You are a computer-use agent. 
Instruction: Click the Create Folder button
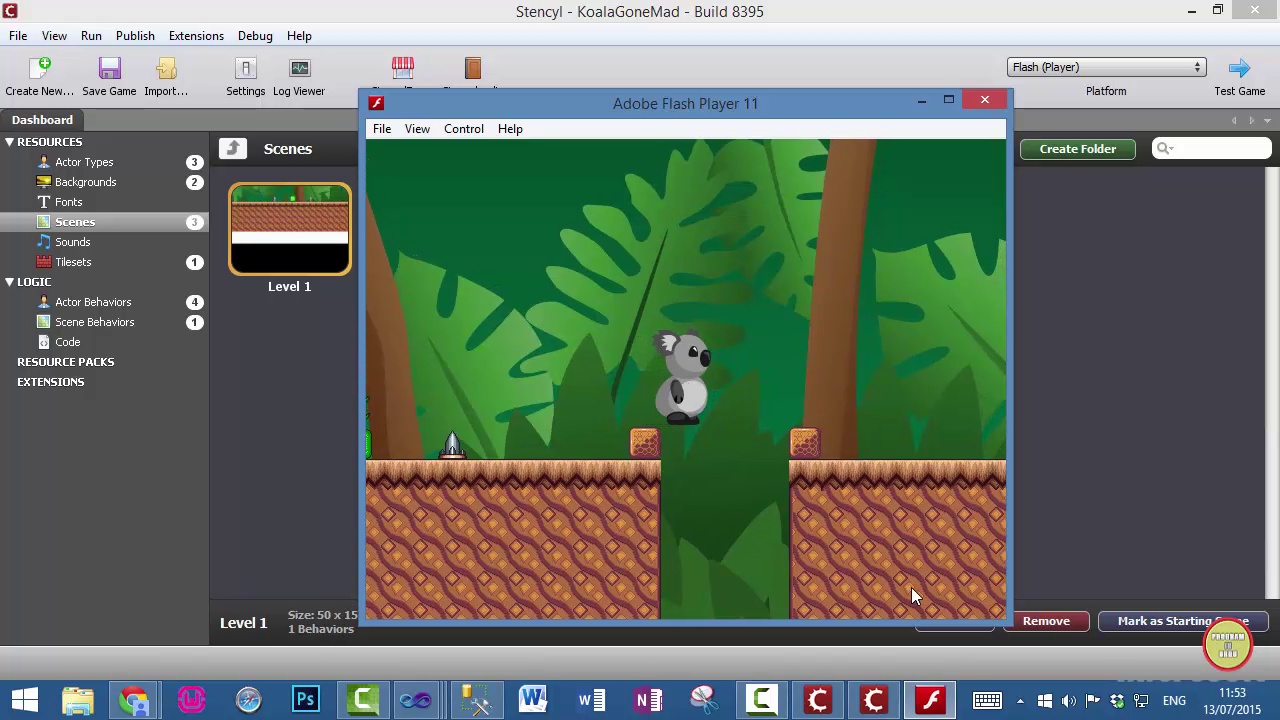point(1077,149)
